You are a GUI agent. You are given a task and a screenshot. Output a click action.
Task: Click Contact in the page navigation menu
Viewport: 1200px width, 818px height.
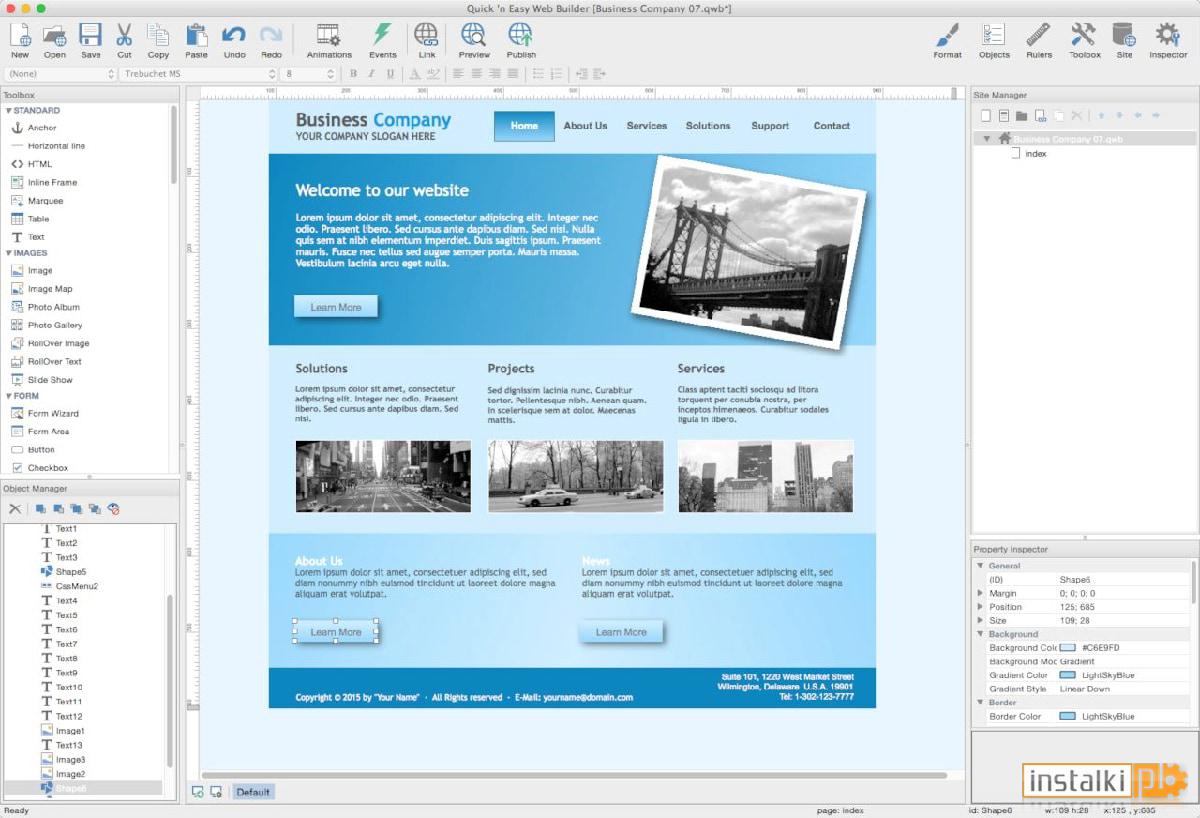point(832,126)
